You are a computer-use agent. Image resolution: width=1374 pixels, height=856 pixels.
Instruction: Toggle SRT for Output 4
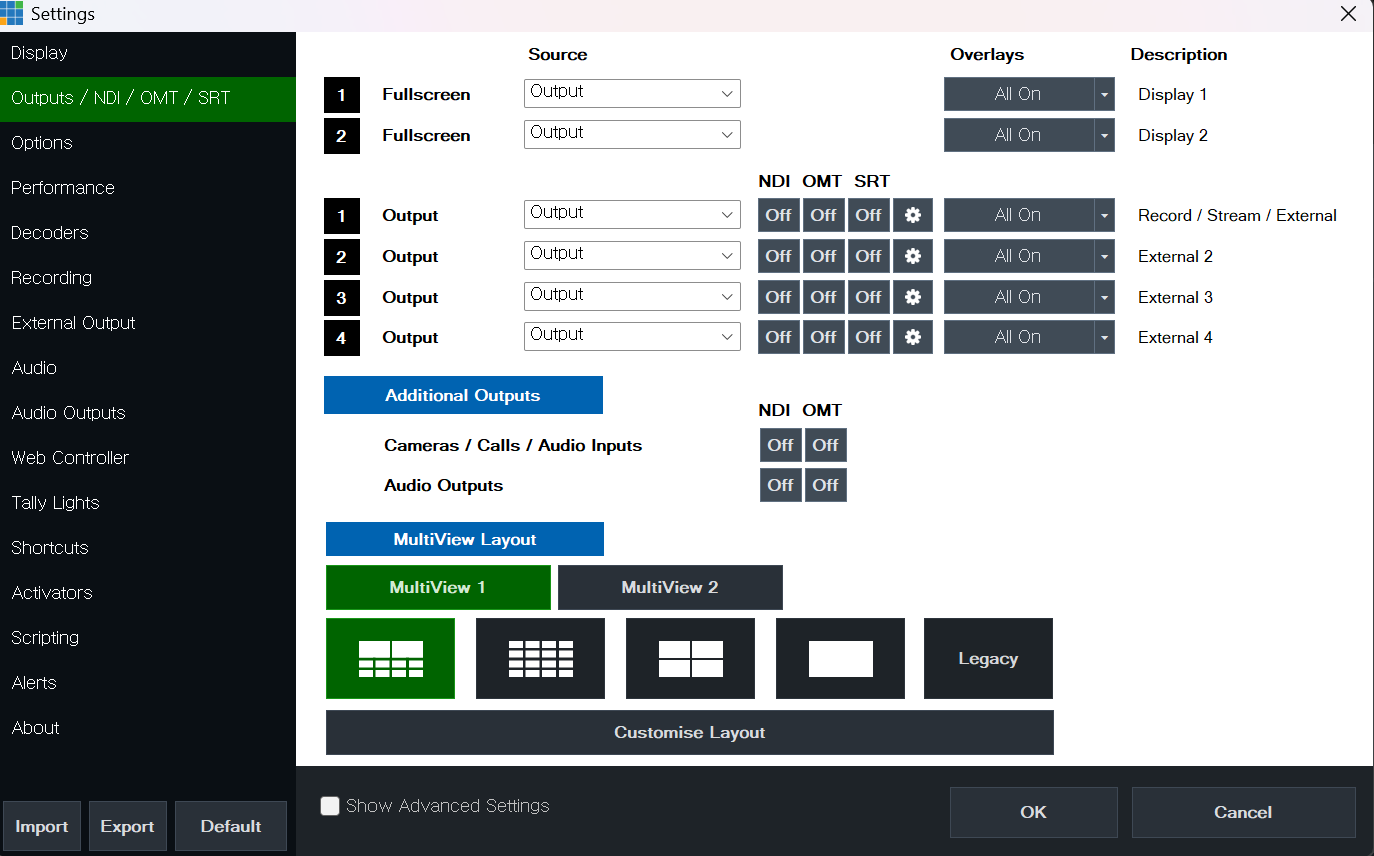[x=868, y=337]
